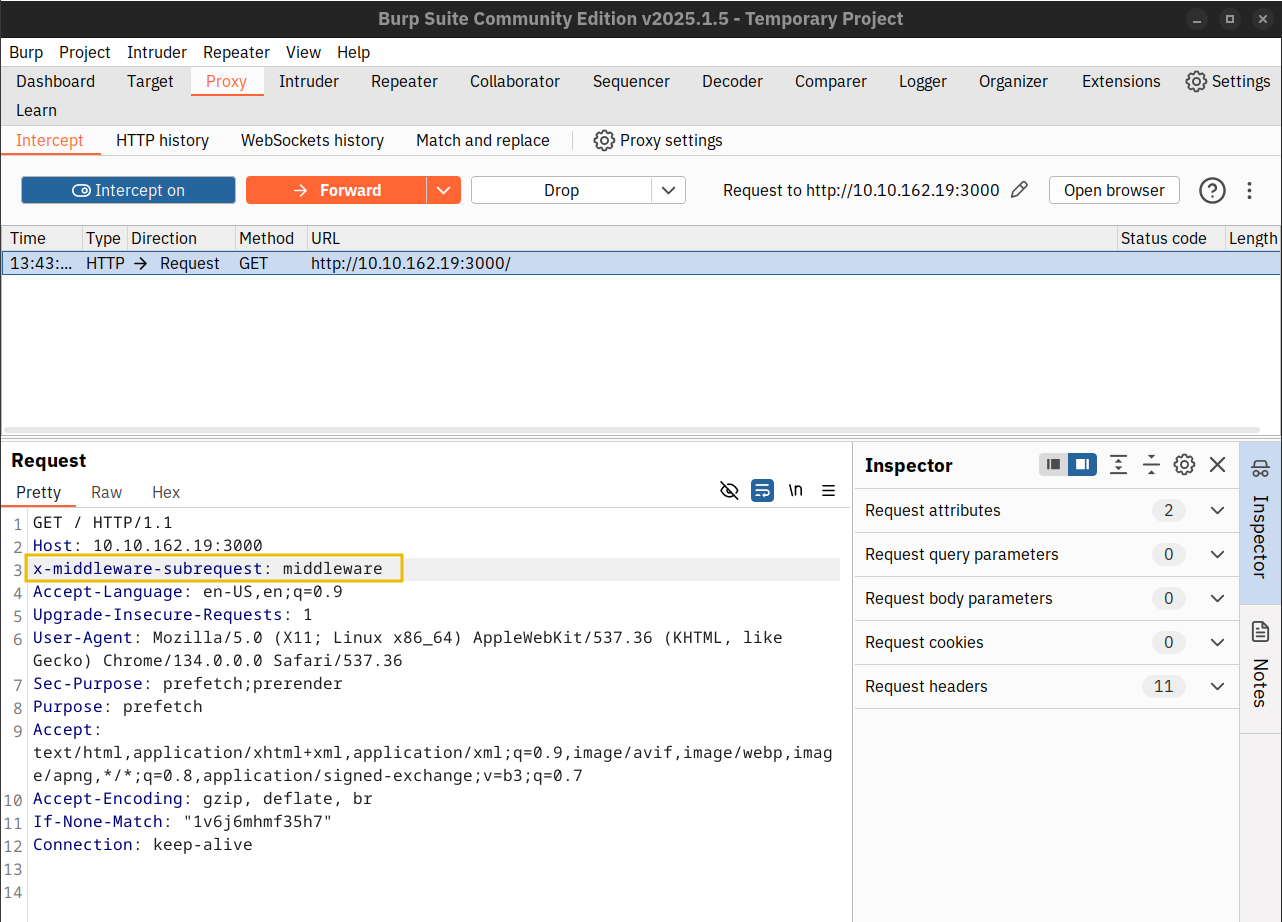This screenshot has width=1282, height=922.
Task: Sort by the Time column header
Action: pos(41,238)
